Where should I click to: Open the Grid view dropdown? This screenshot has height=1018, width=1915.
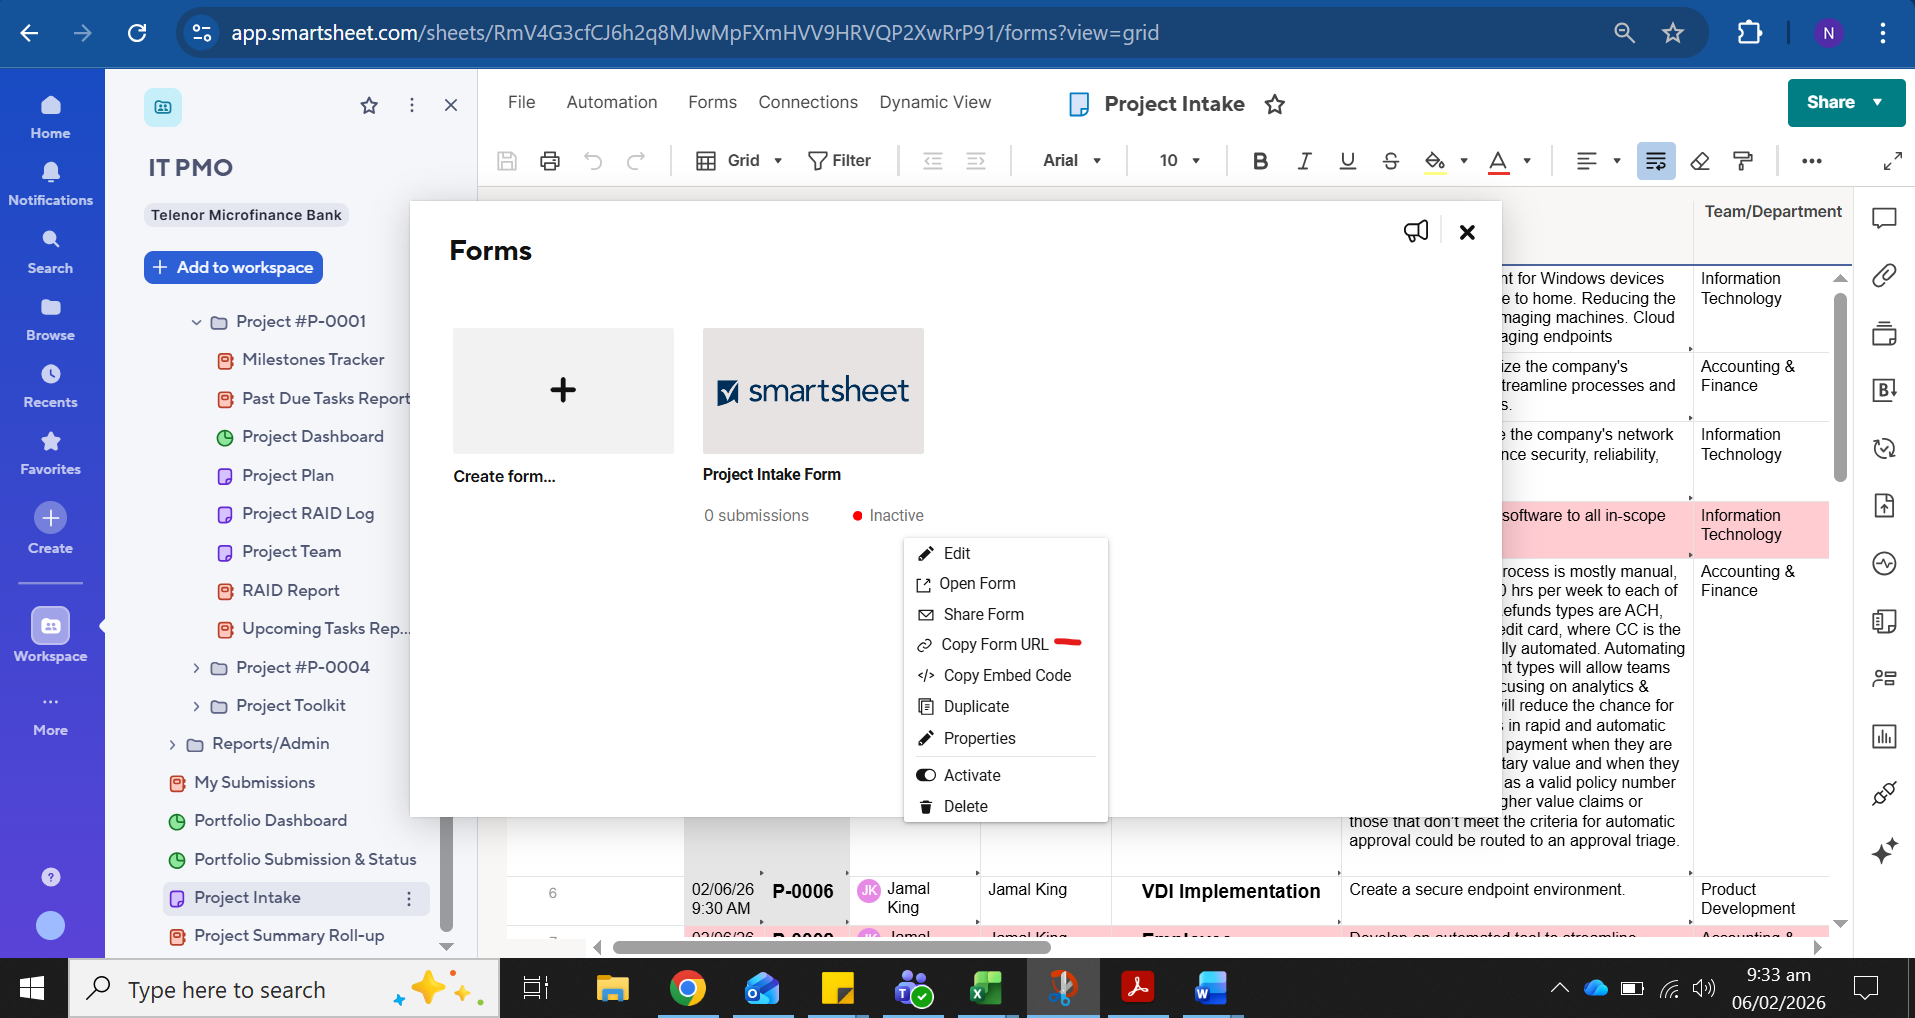[x=739, y=161]
